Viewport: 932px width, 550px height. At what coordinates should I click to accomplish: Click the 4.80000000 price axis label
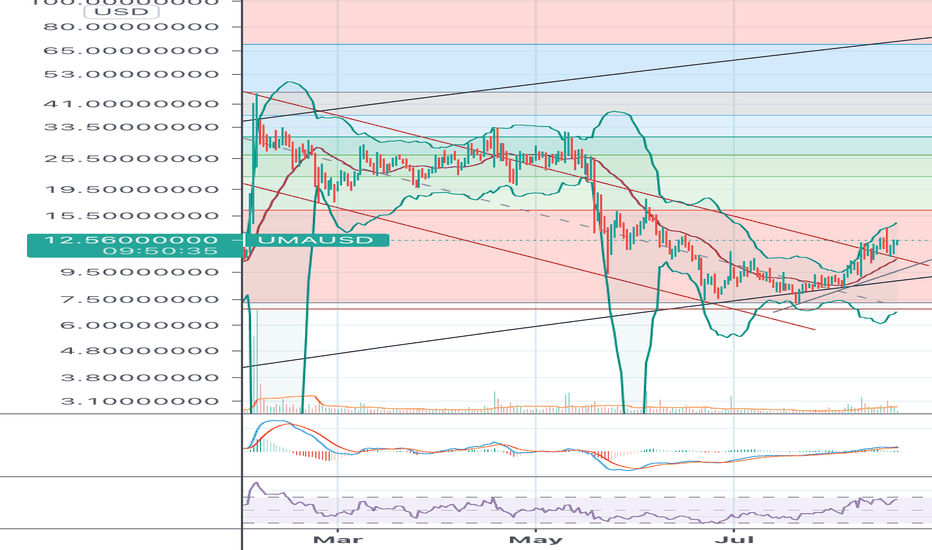point(139,351)
